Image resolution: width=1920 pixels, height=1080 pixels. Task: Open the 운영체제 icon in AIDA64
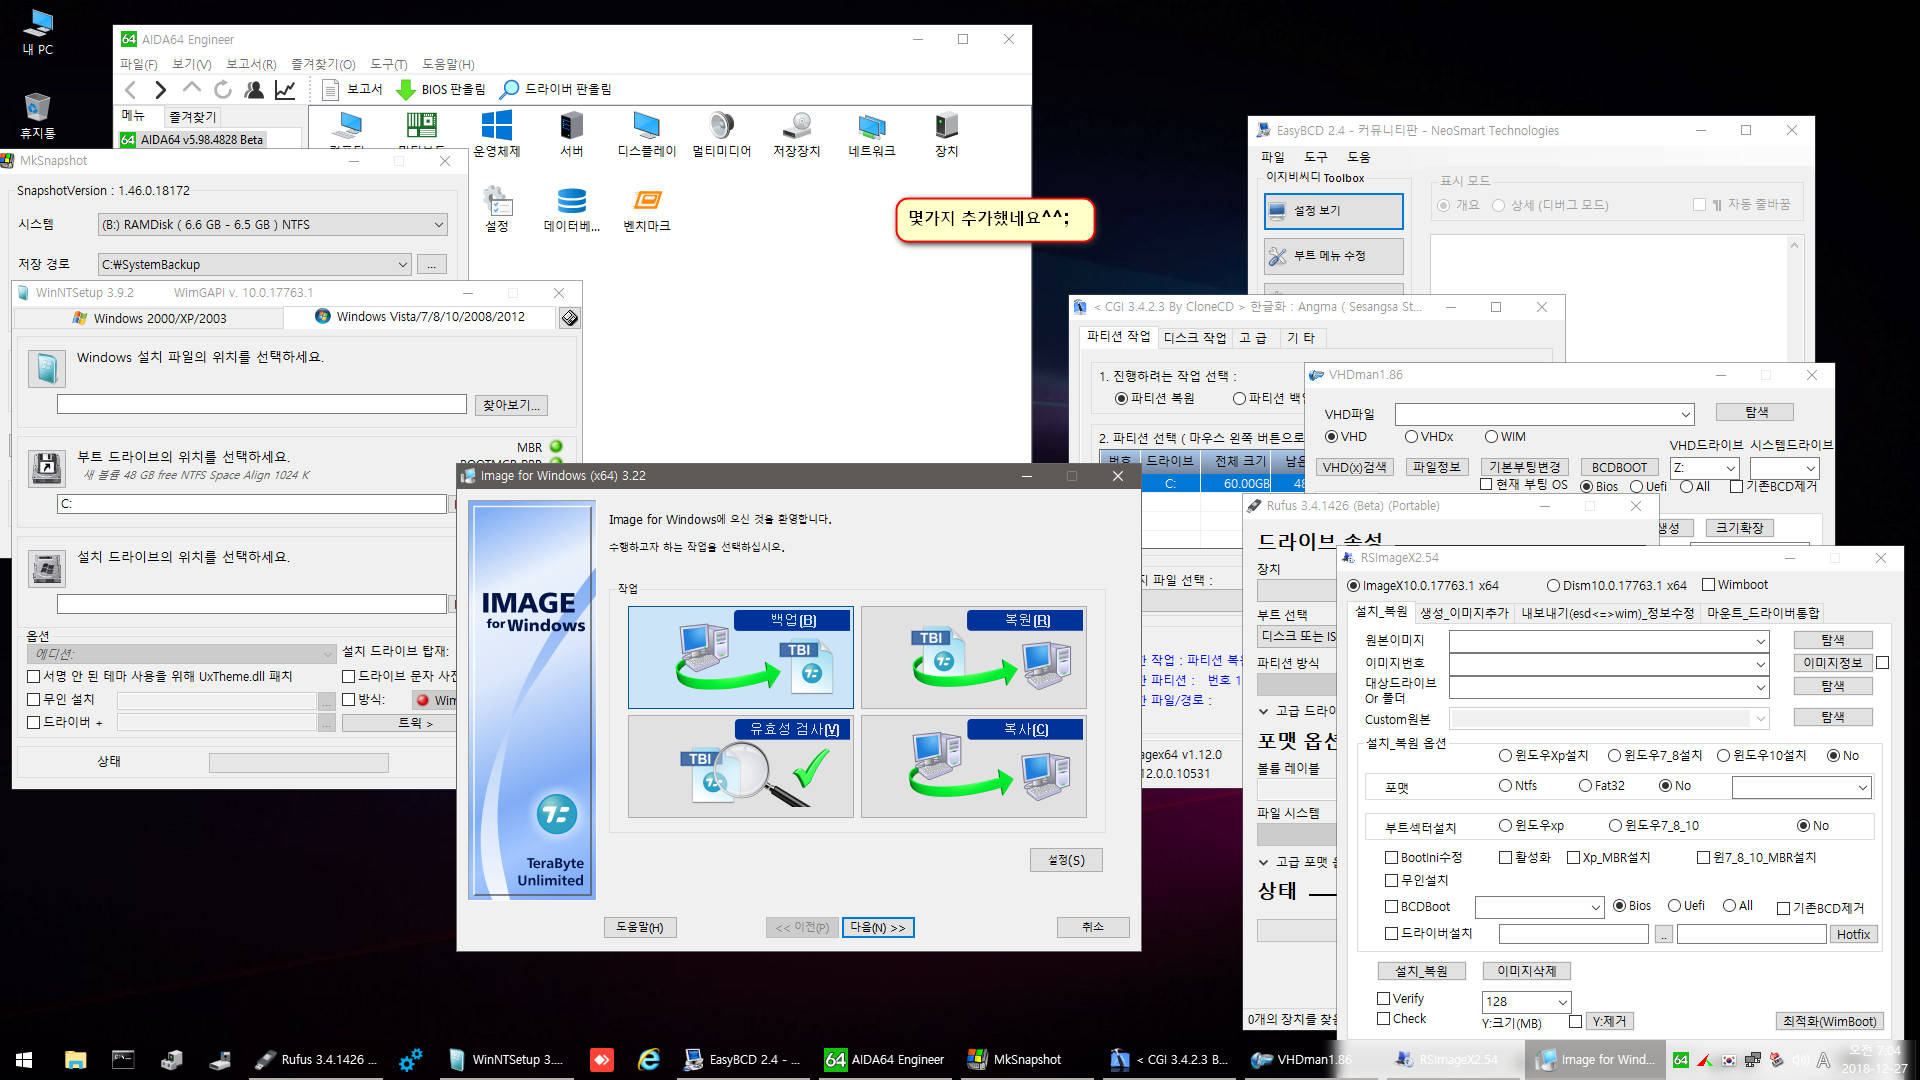coord(496,134)
